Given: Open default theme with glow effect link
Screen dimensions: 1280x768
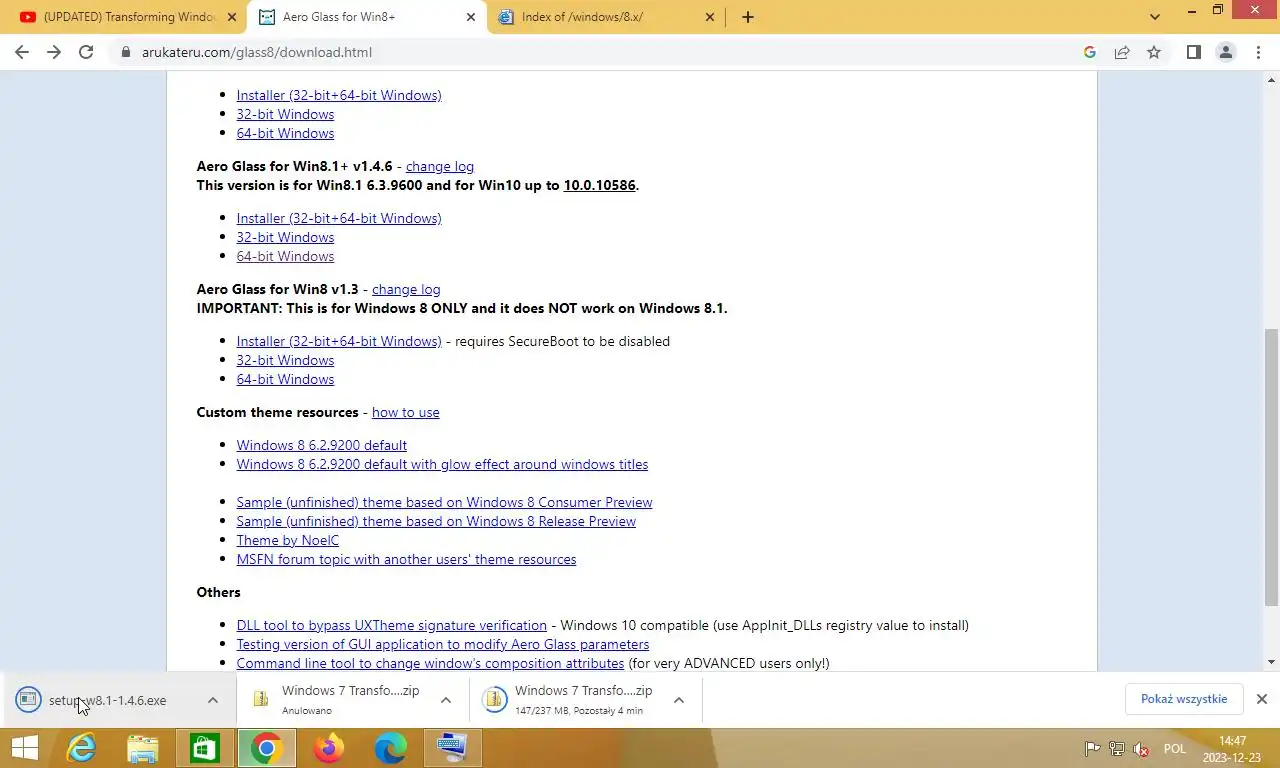Looking at the screenshot, I should (442, 464).
